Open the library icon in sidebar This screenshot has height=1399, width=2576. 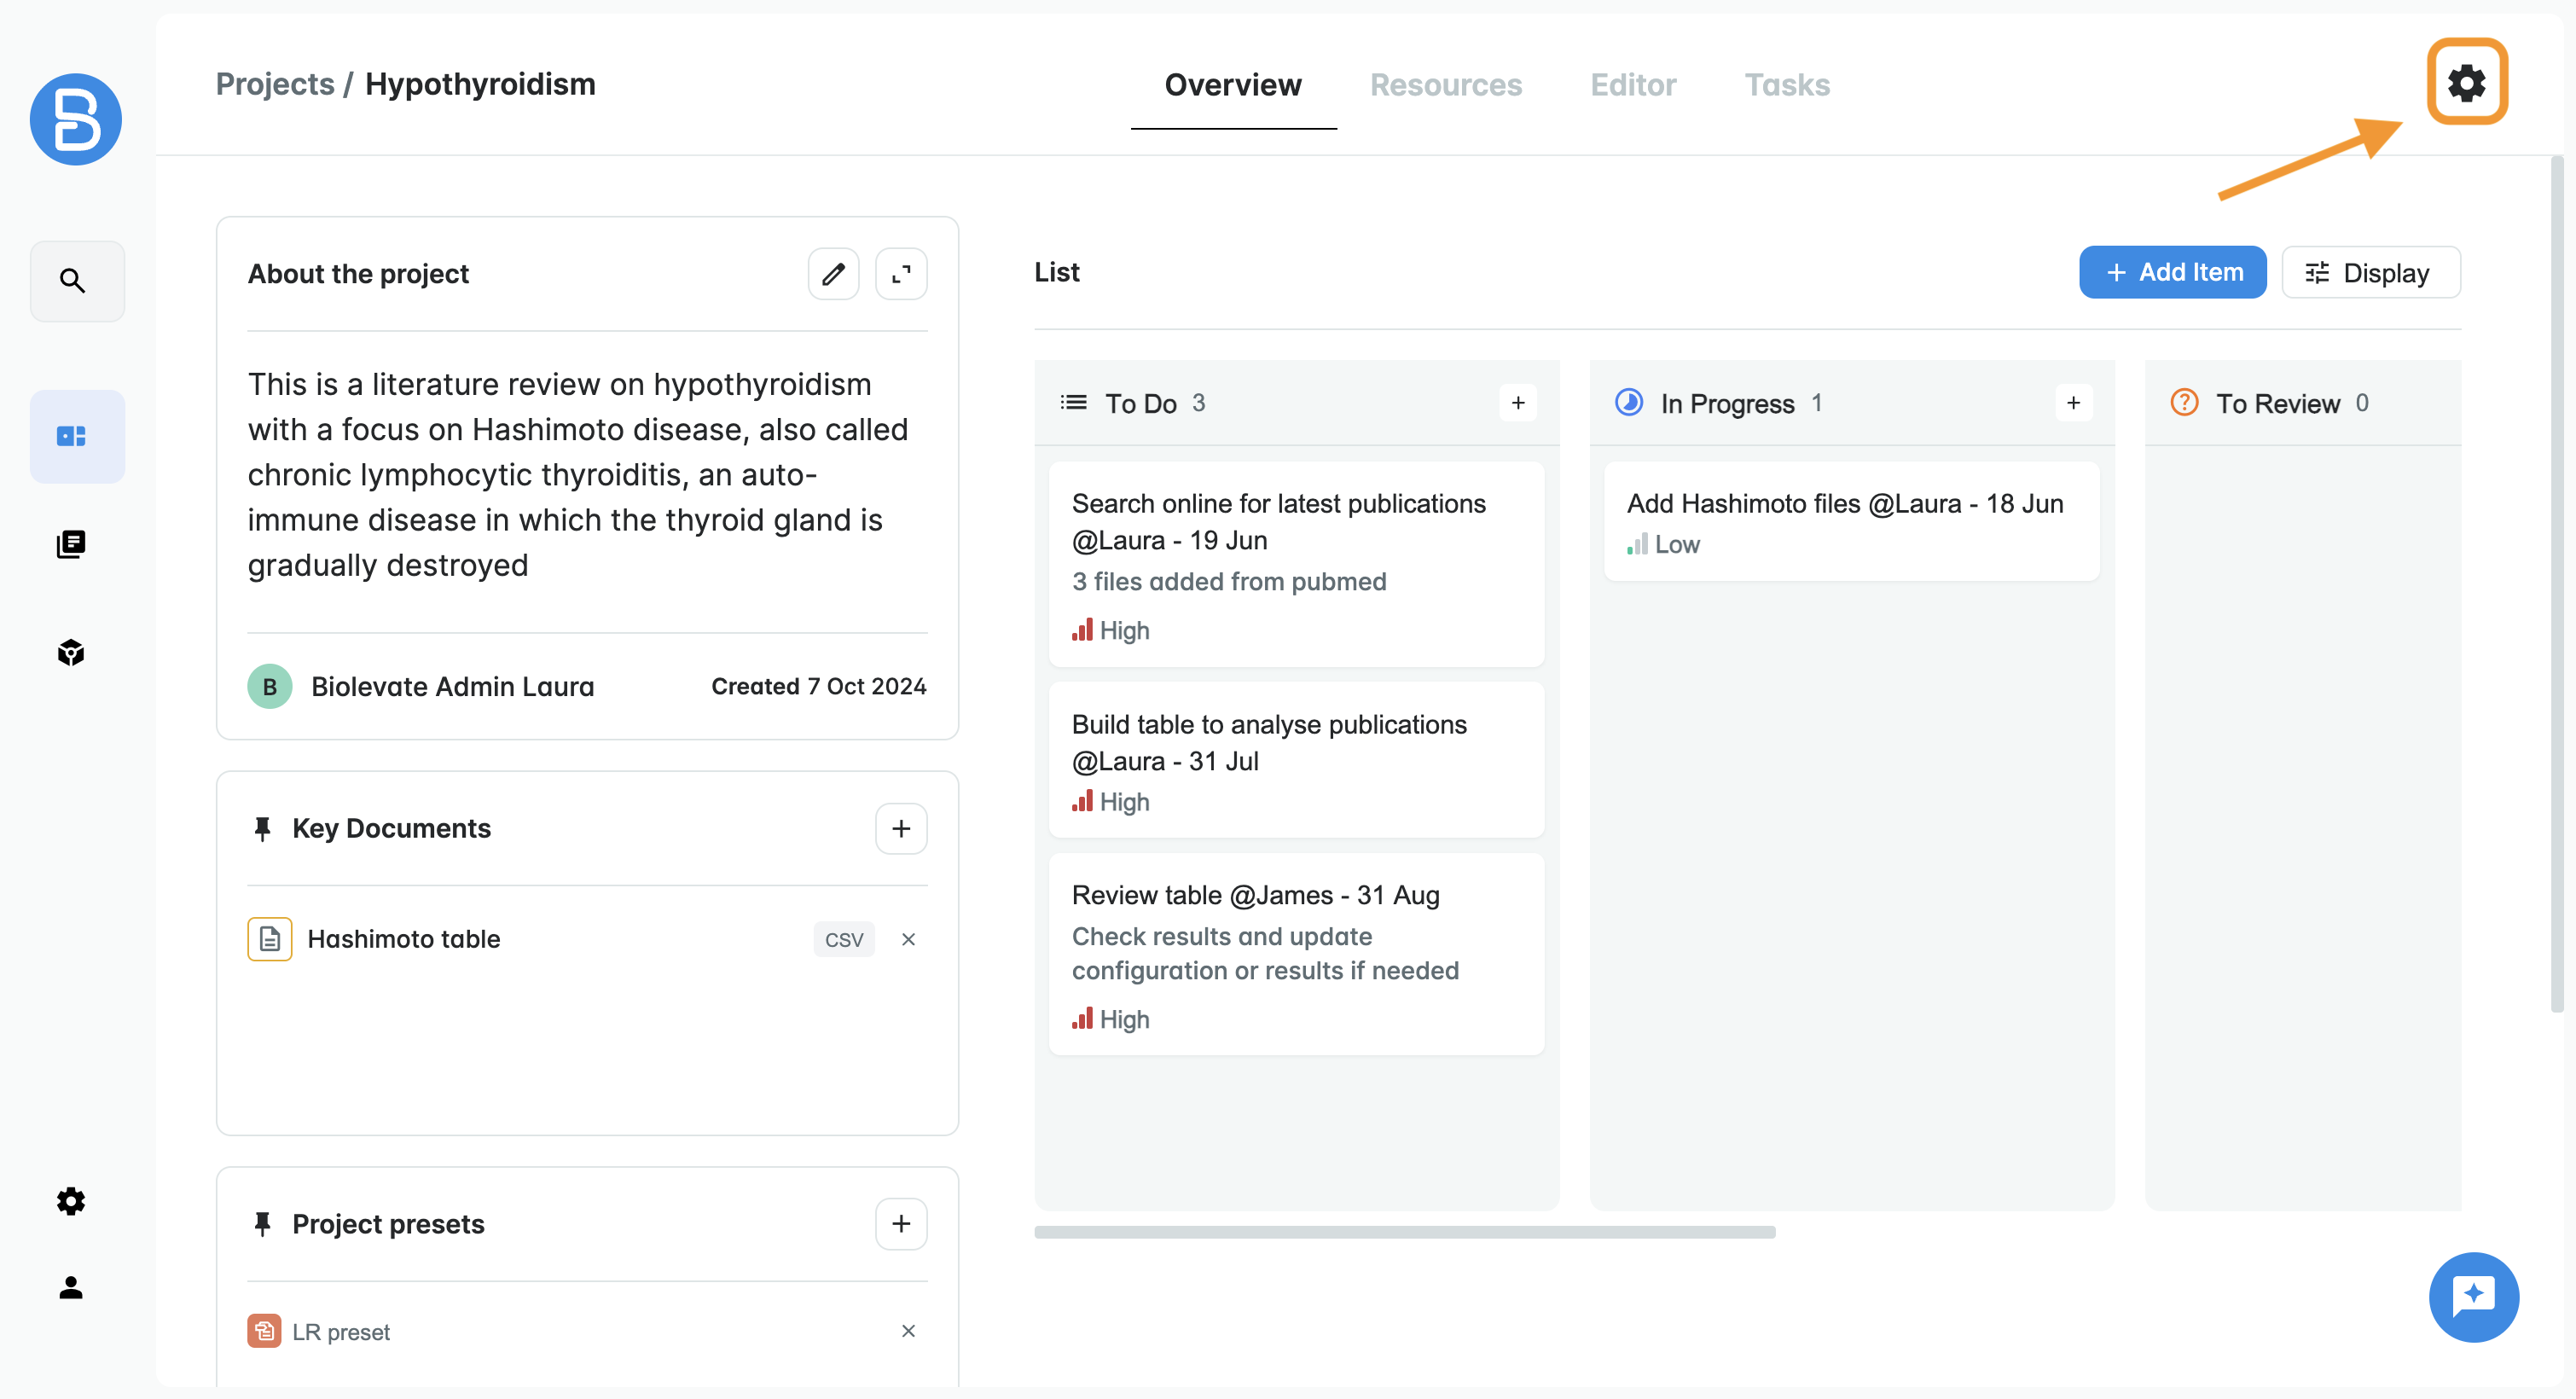72,544
